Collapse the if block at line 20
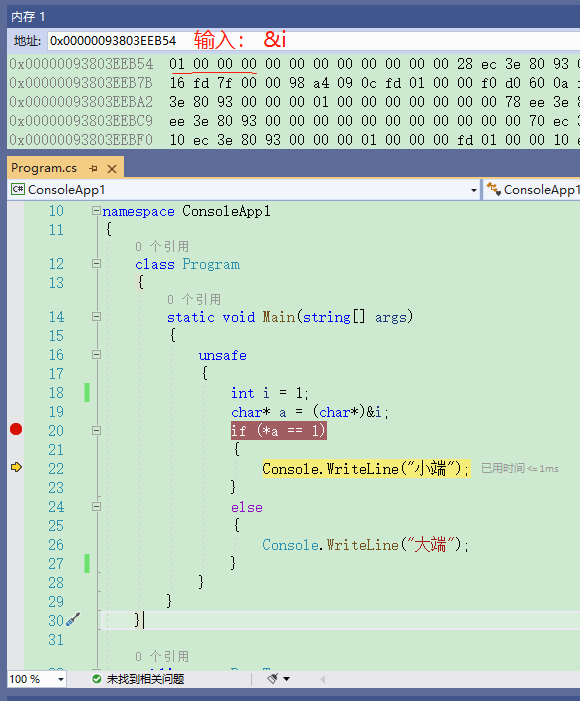Viewport: 580px width, 701px height. coord(96,431)
